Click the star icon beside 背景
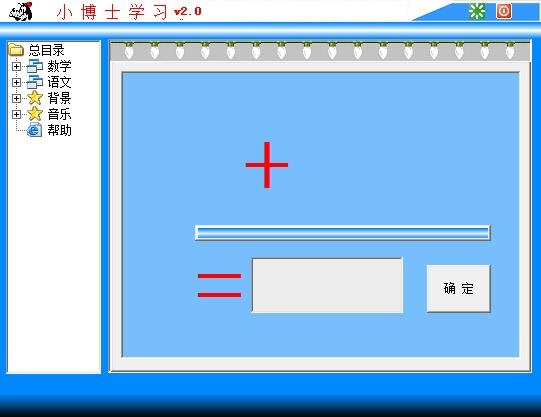Viewport: 541px width, 417px height. (x=35, y=98)
